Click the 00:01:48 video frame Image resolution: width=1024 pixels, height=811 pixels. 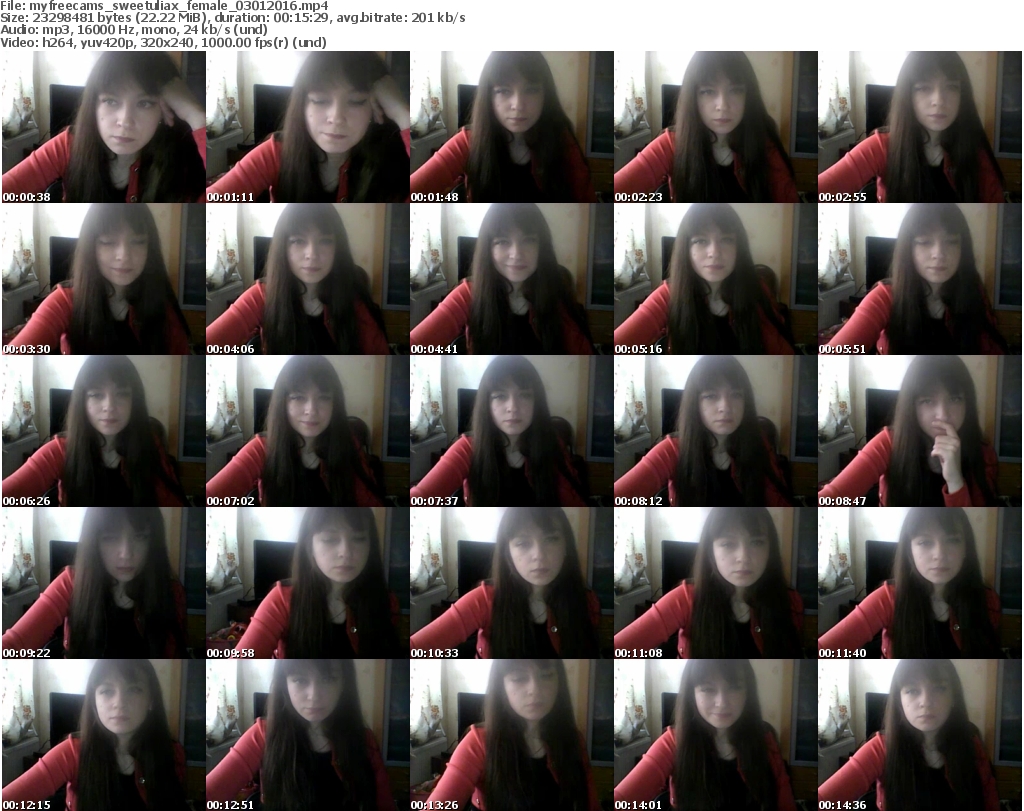[x=512, y=127]
